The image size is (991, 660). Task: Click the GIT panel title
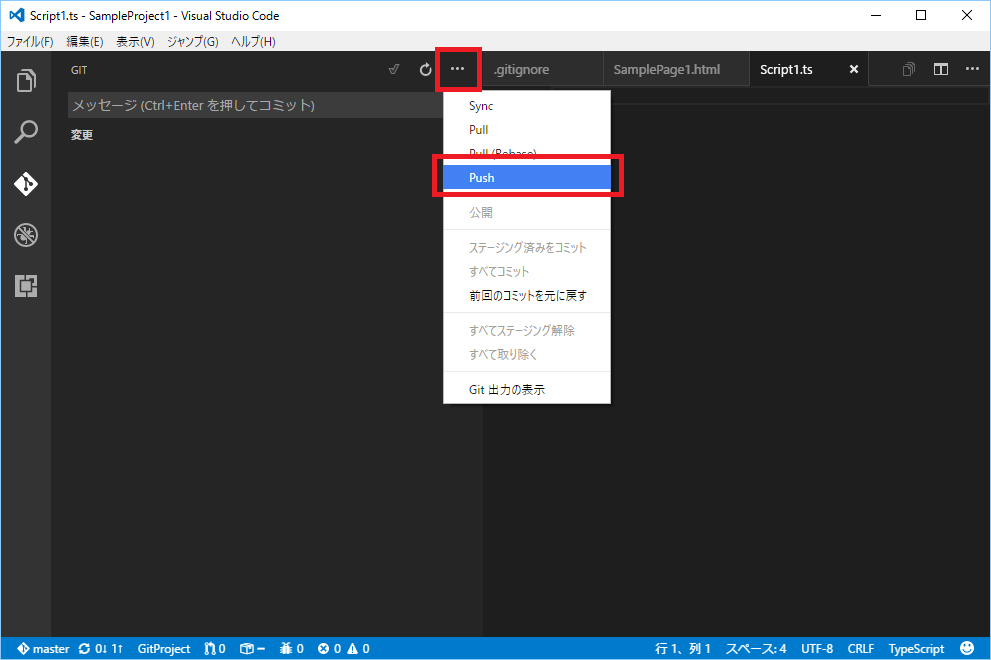coord(79,70)
